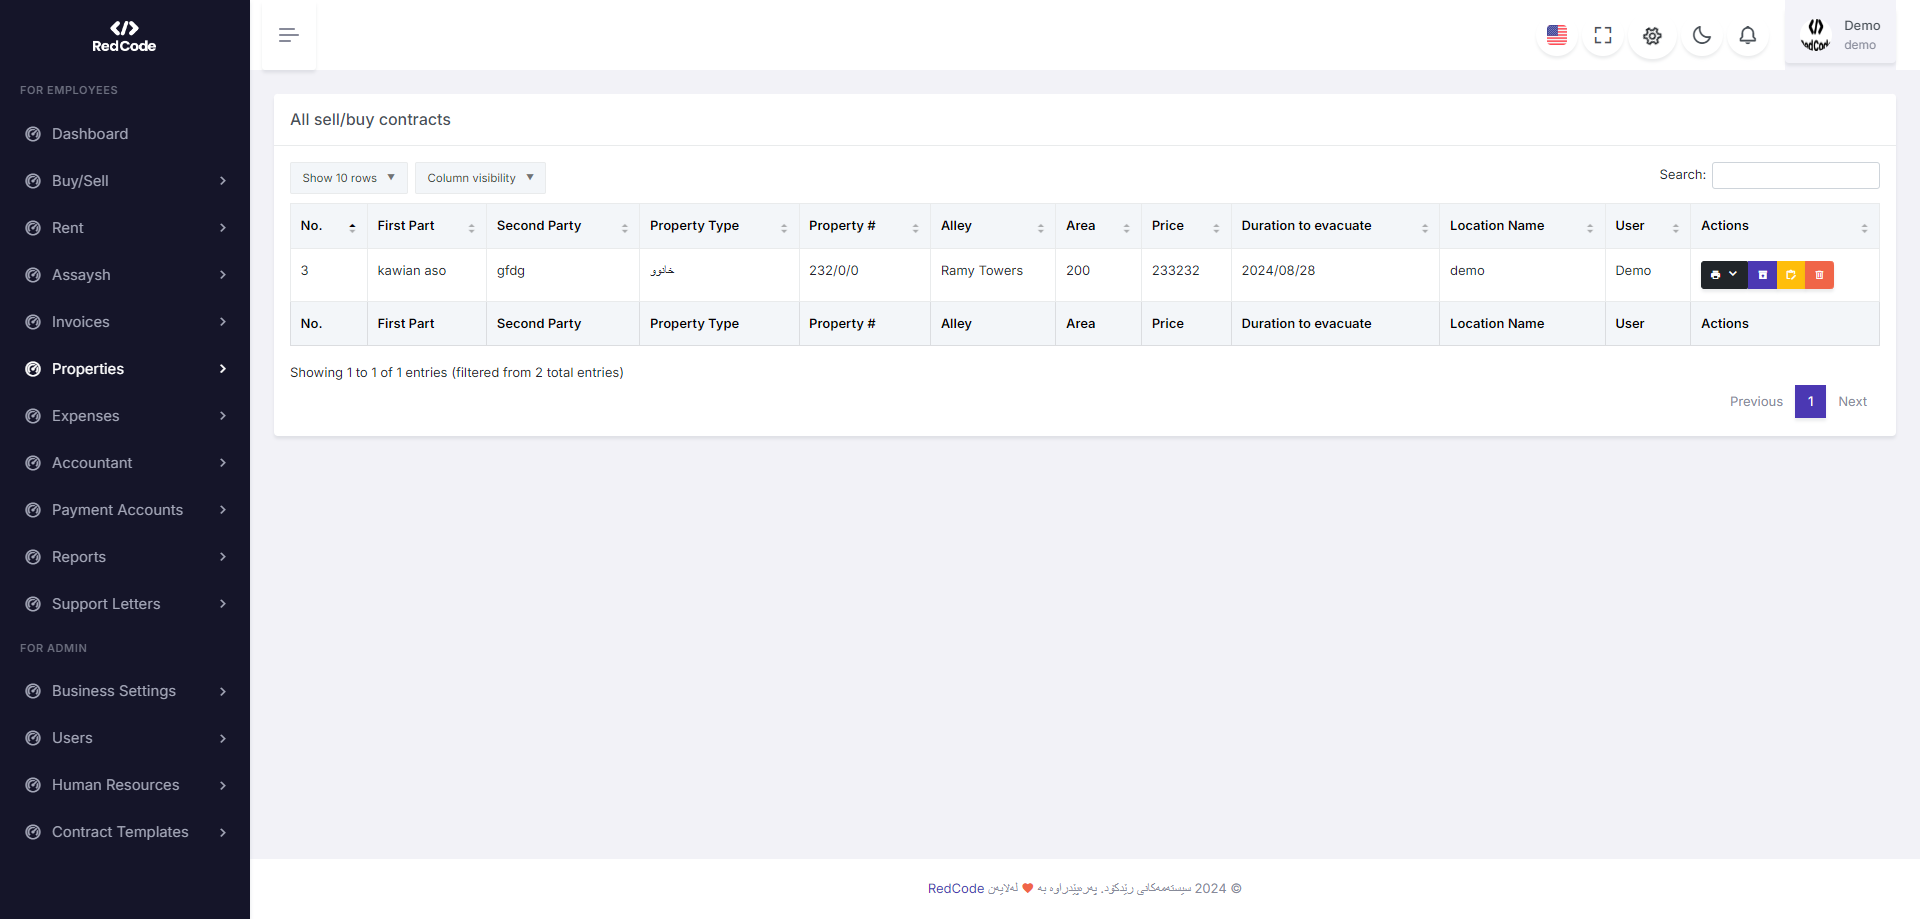Enter fullscreen mode with the expand icon
This screenshot has width=1920, height=919.
1603,36
